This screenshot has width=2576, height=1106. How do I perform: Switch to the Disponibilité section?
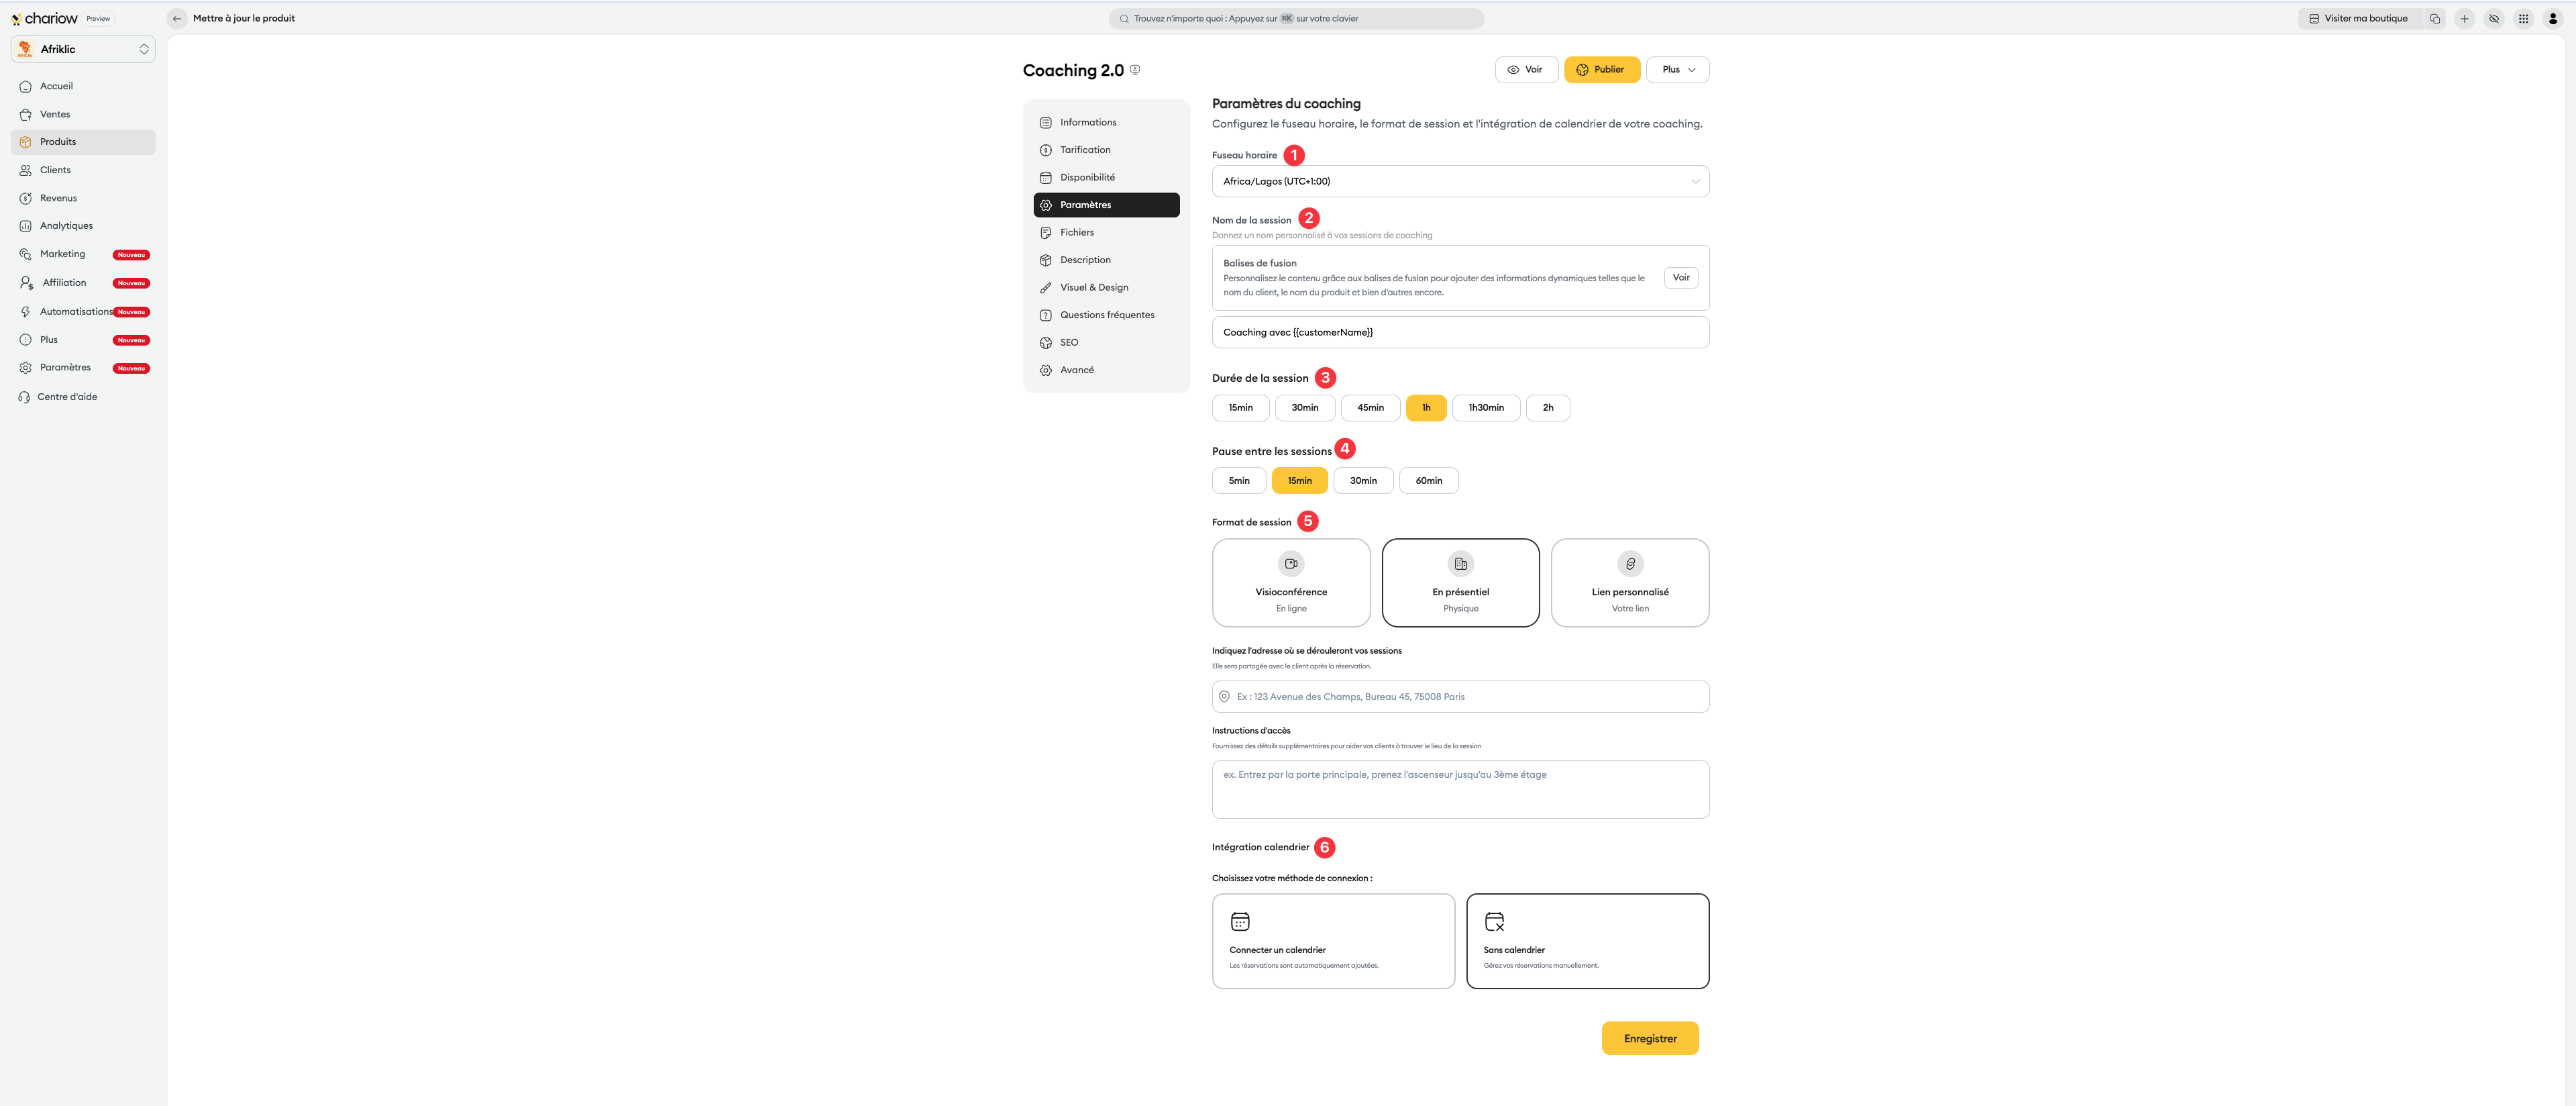1087,177
